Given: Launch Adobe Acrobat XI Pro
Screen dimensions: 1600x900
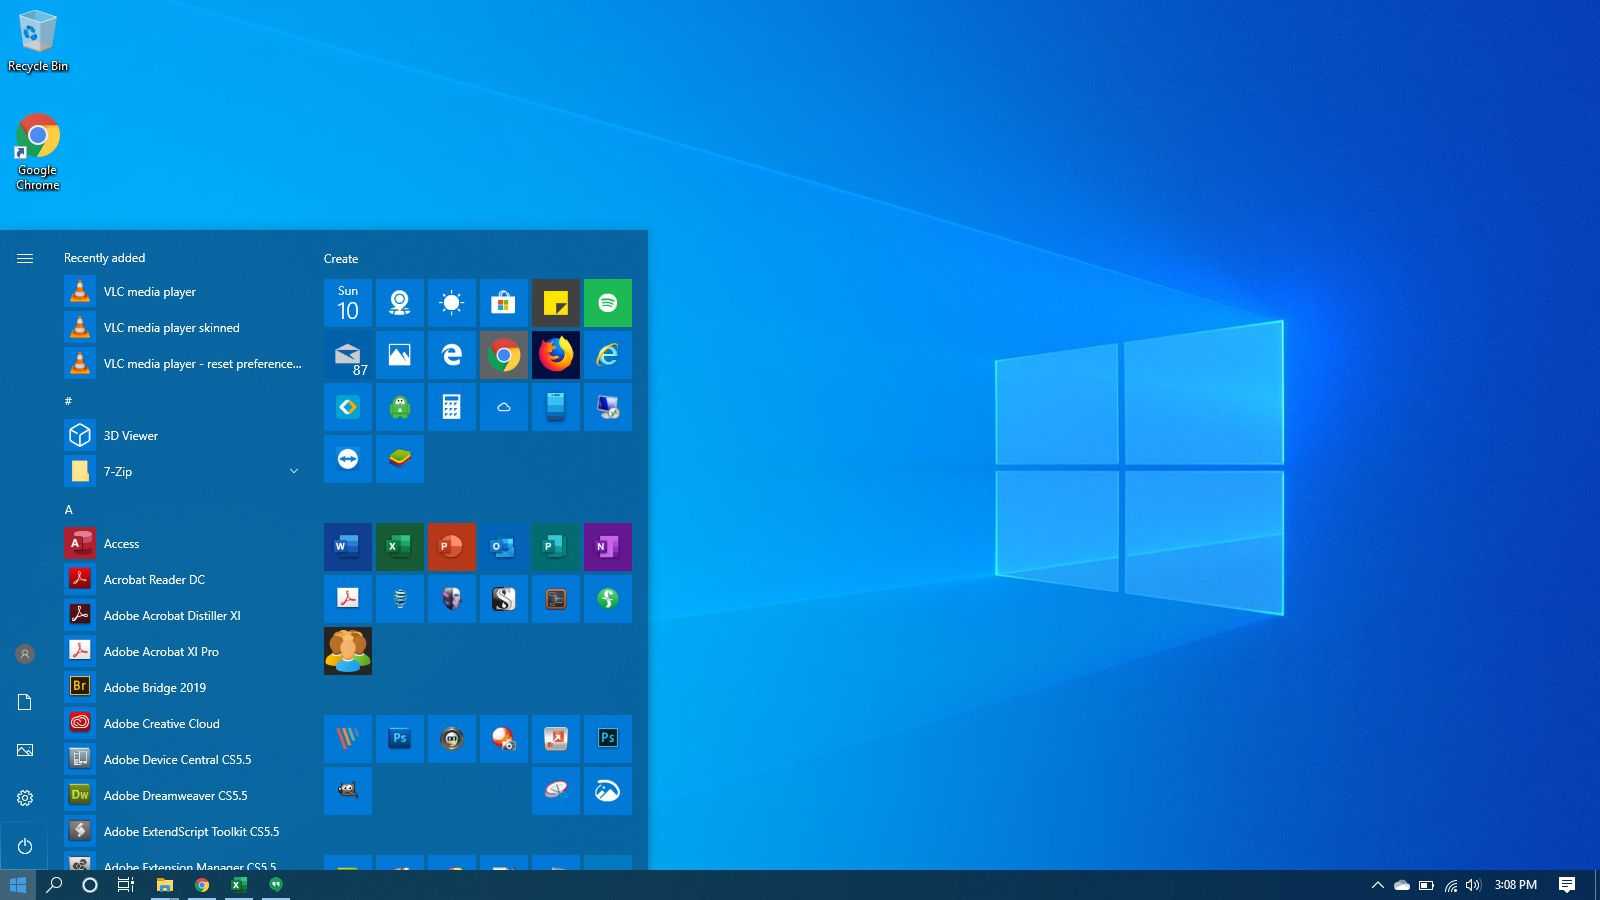Looking at the screenshot, I should point(184,651).
